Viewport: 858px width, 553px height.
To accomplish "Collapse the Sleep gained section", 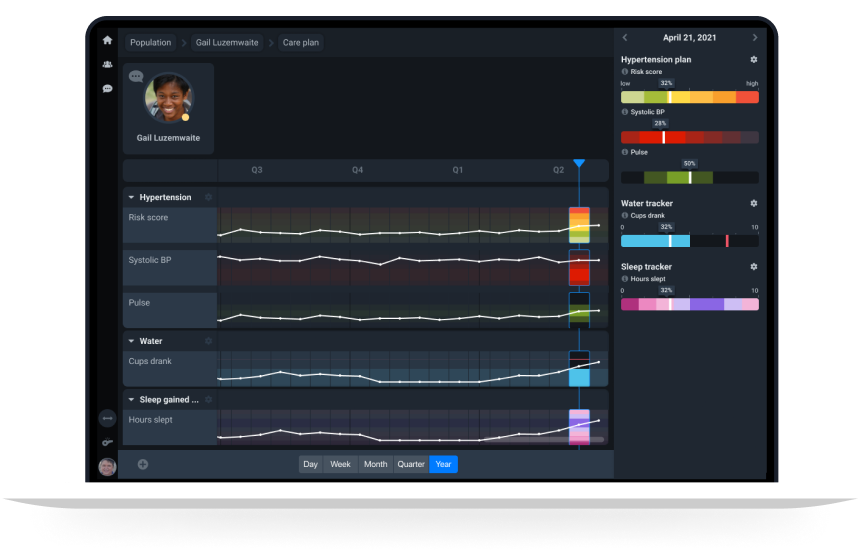I will (131, 399).
